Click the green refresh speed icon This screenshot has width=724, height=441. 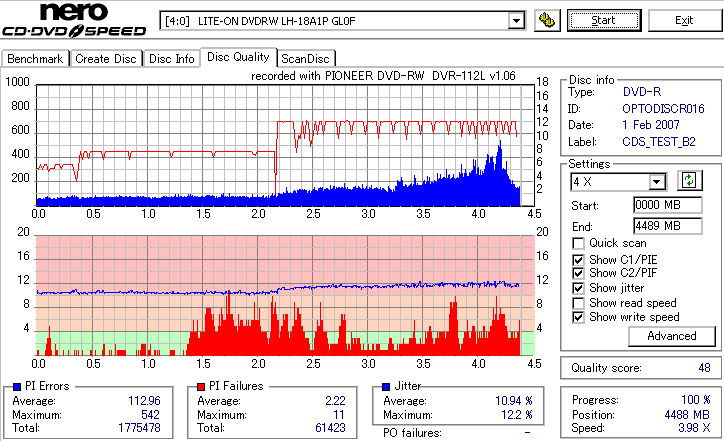[x=689, y=181]
